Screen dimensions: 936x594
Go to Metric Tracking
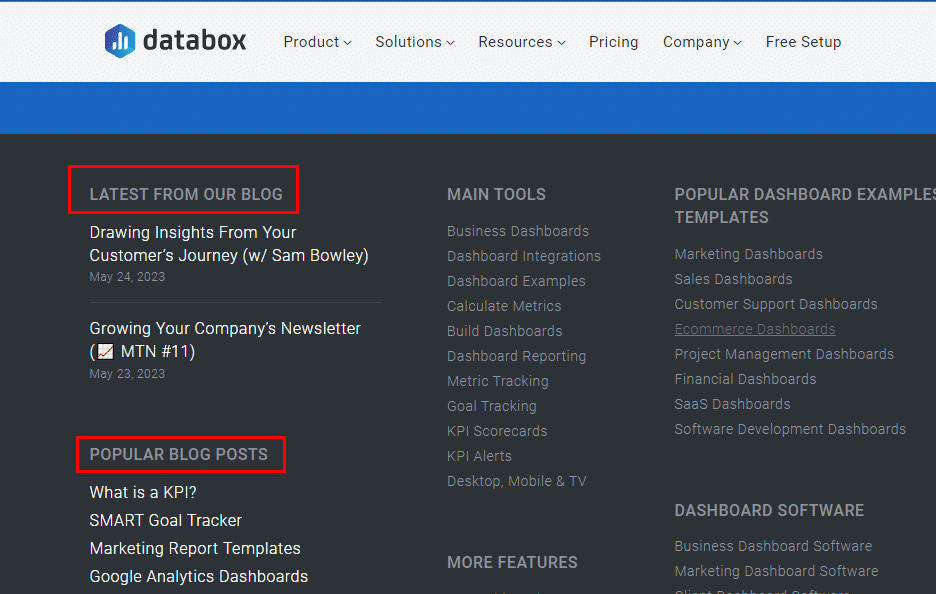point(497,381)
